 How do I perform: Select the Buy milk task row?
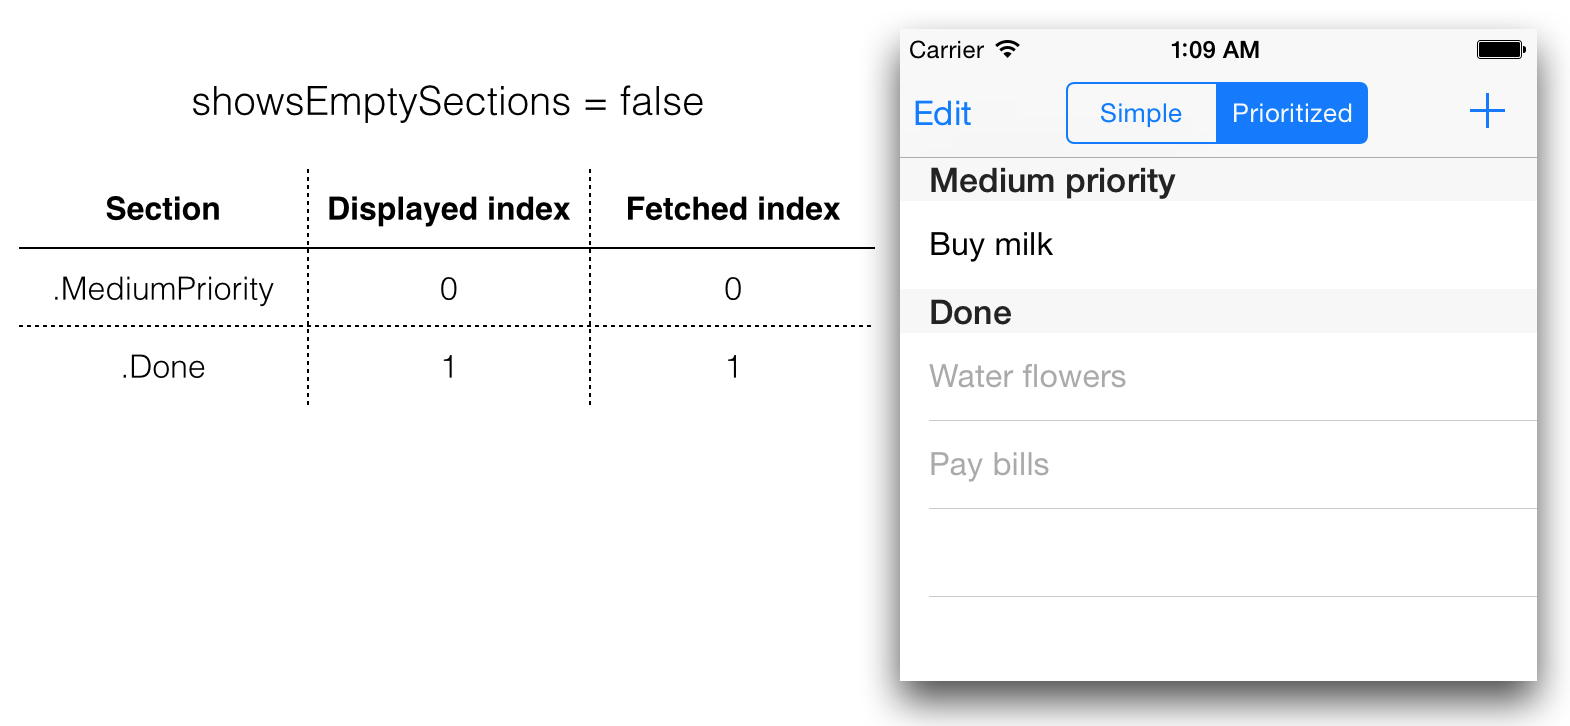coord(1218,245)
